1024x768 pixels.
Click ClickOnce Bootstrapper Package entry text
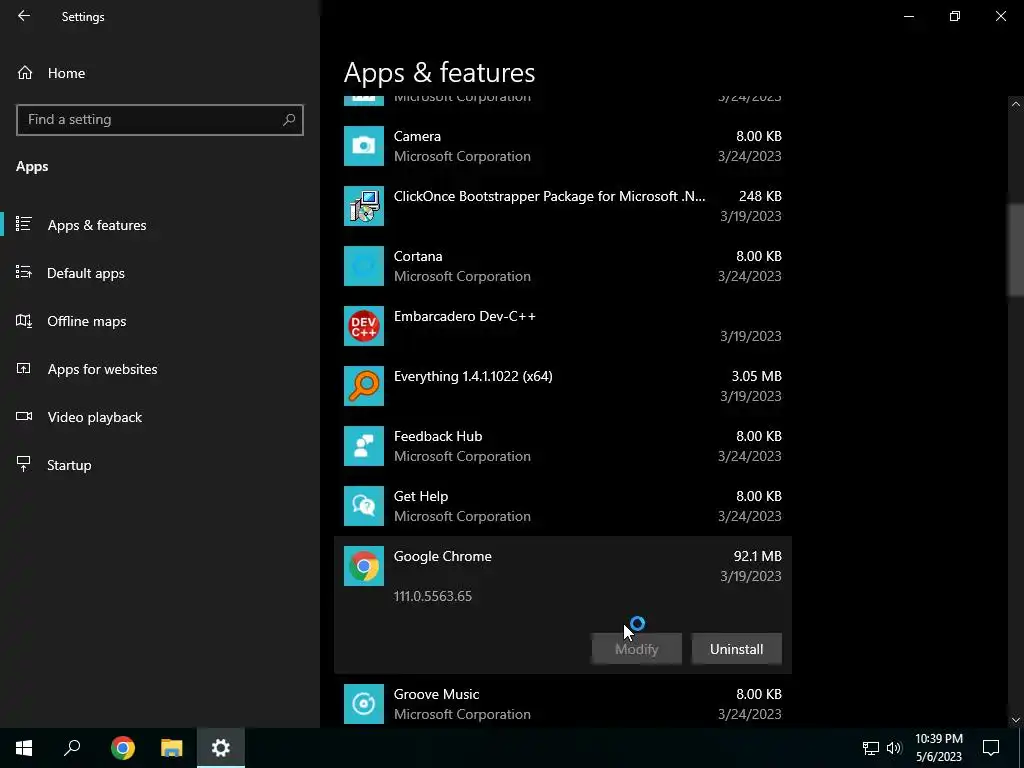549,197
